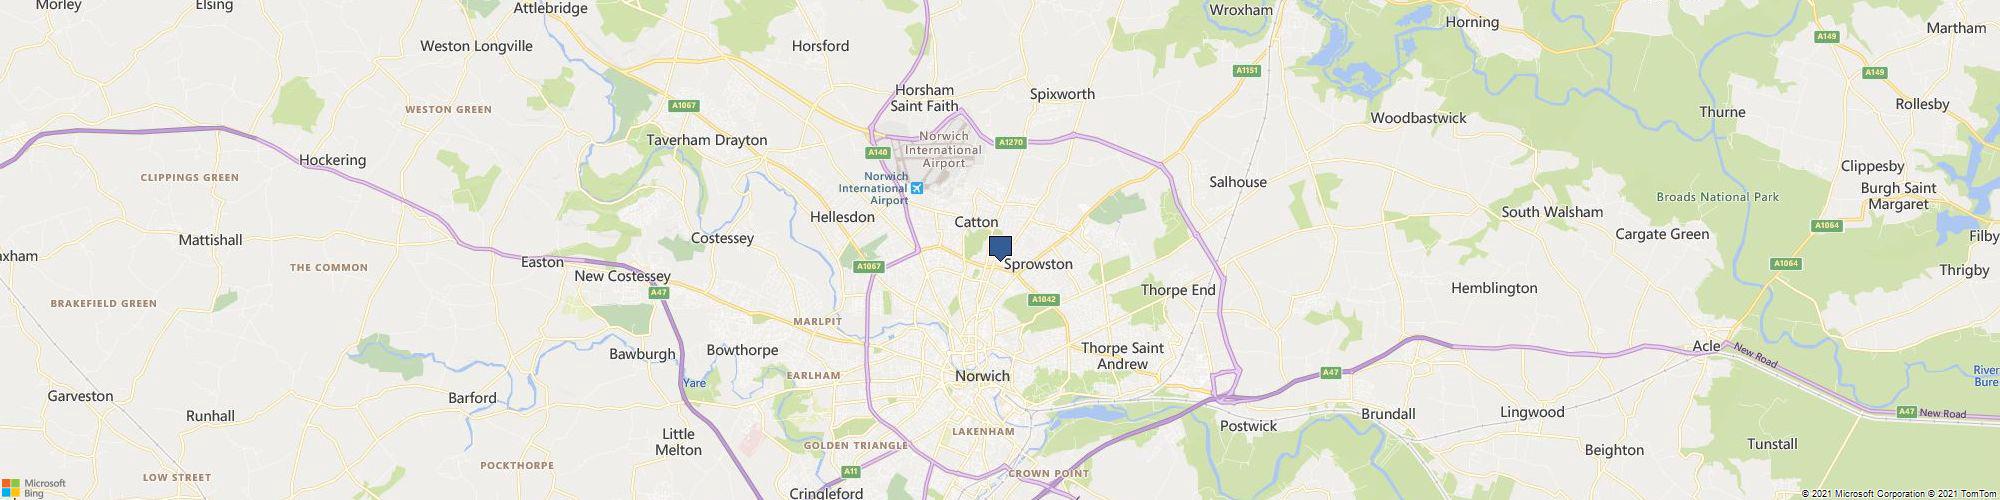The height and width of the screenshot is (500, 2000).
Task: Click the Microsoft Bing logo
Action: click(33, 487)
